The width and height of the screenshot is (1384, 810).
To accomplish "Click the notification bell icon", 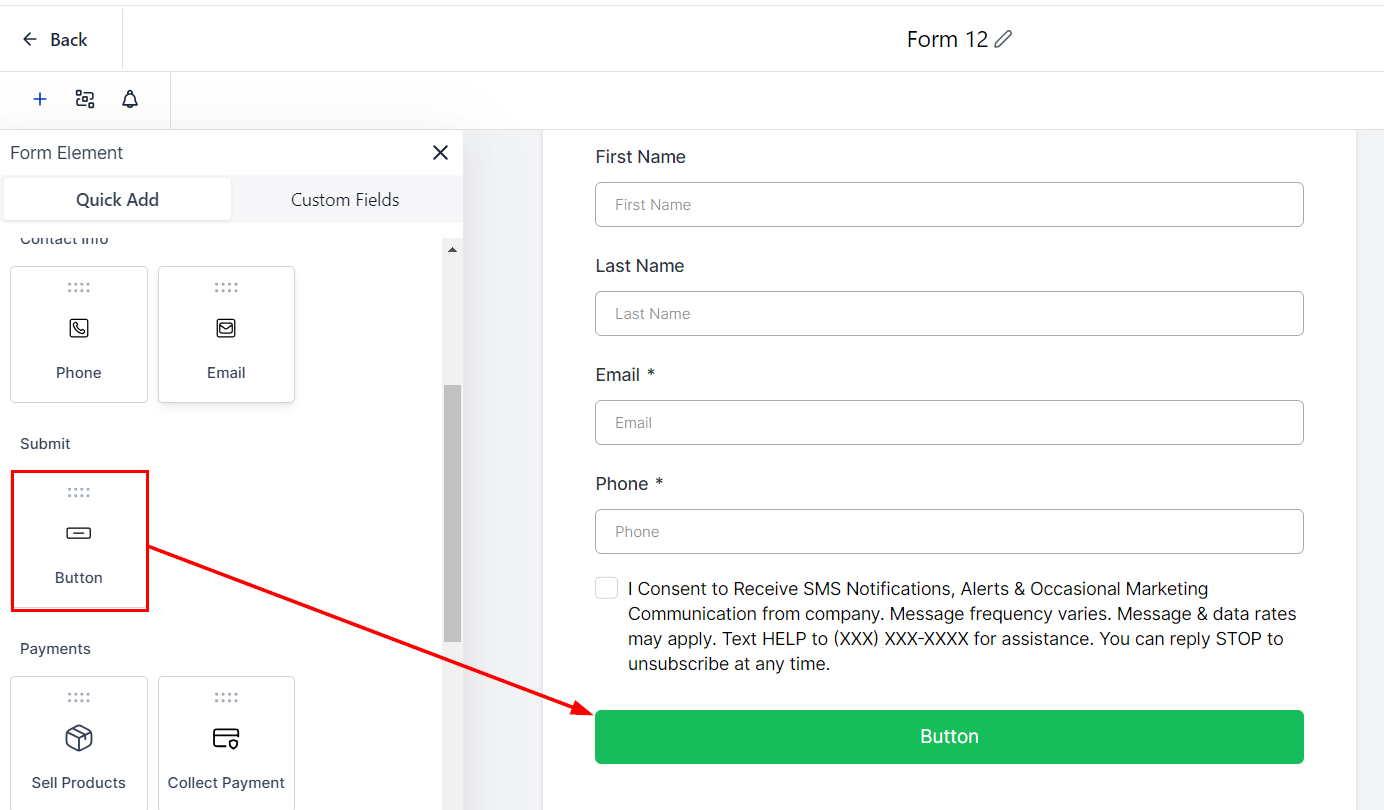I will coord(130,99).
